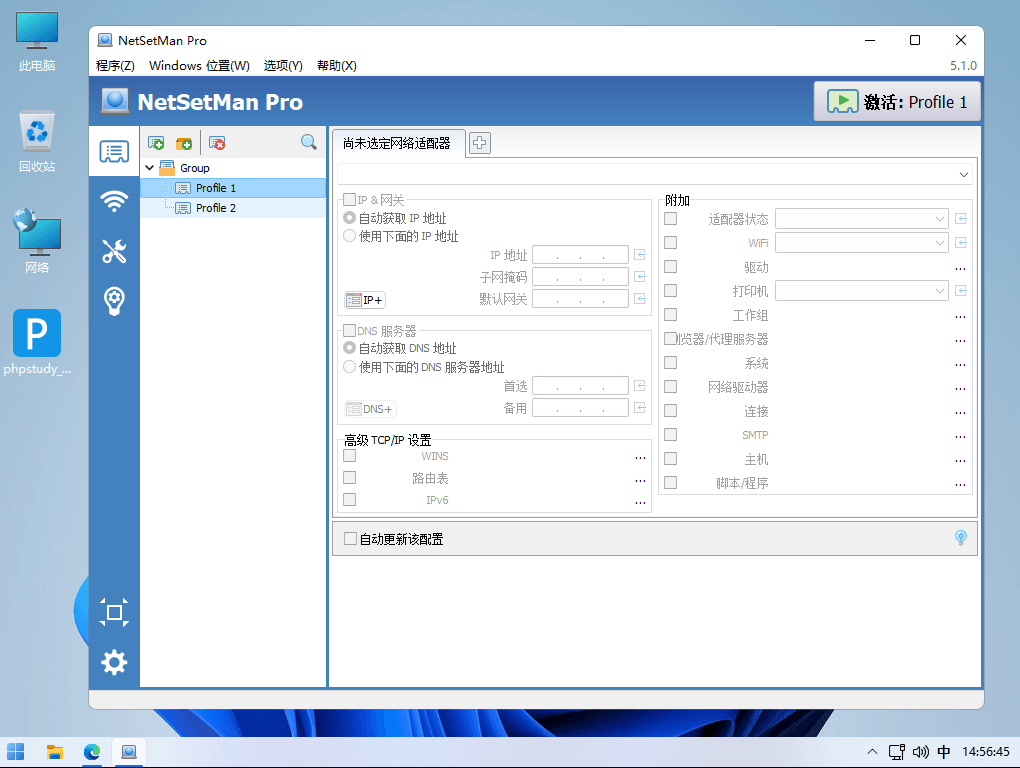Select 自动获取 IP 地址 radio
This screenshot has height=768, width=1020.
click(x=349, y=218)
